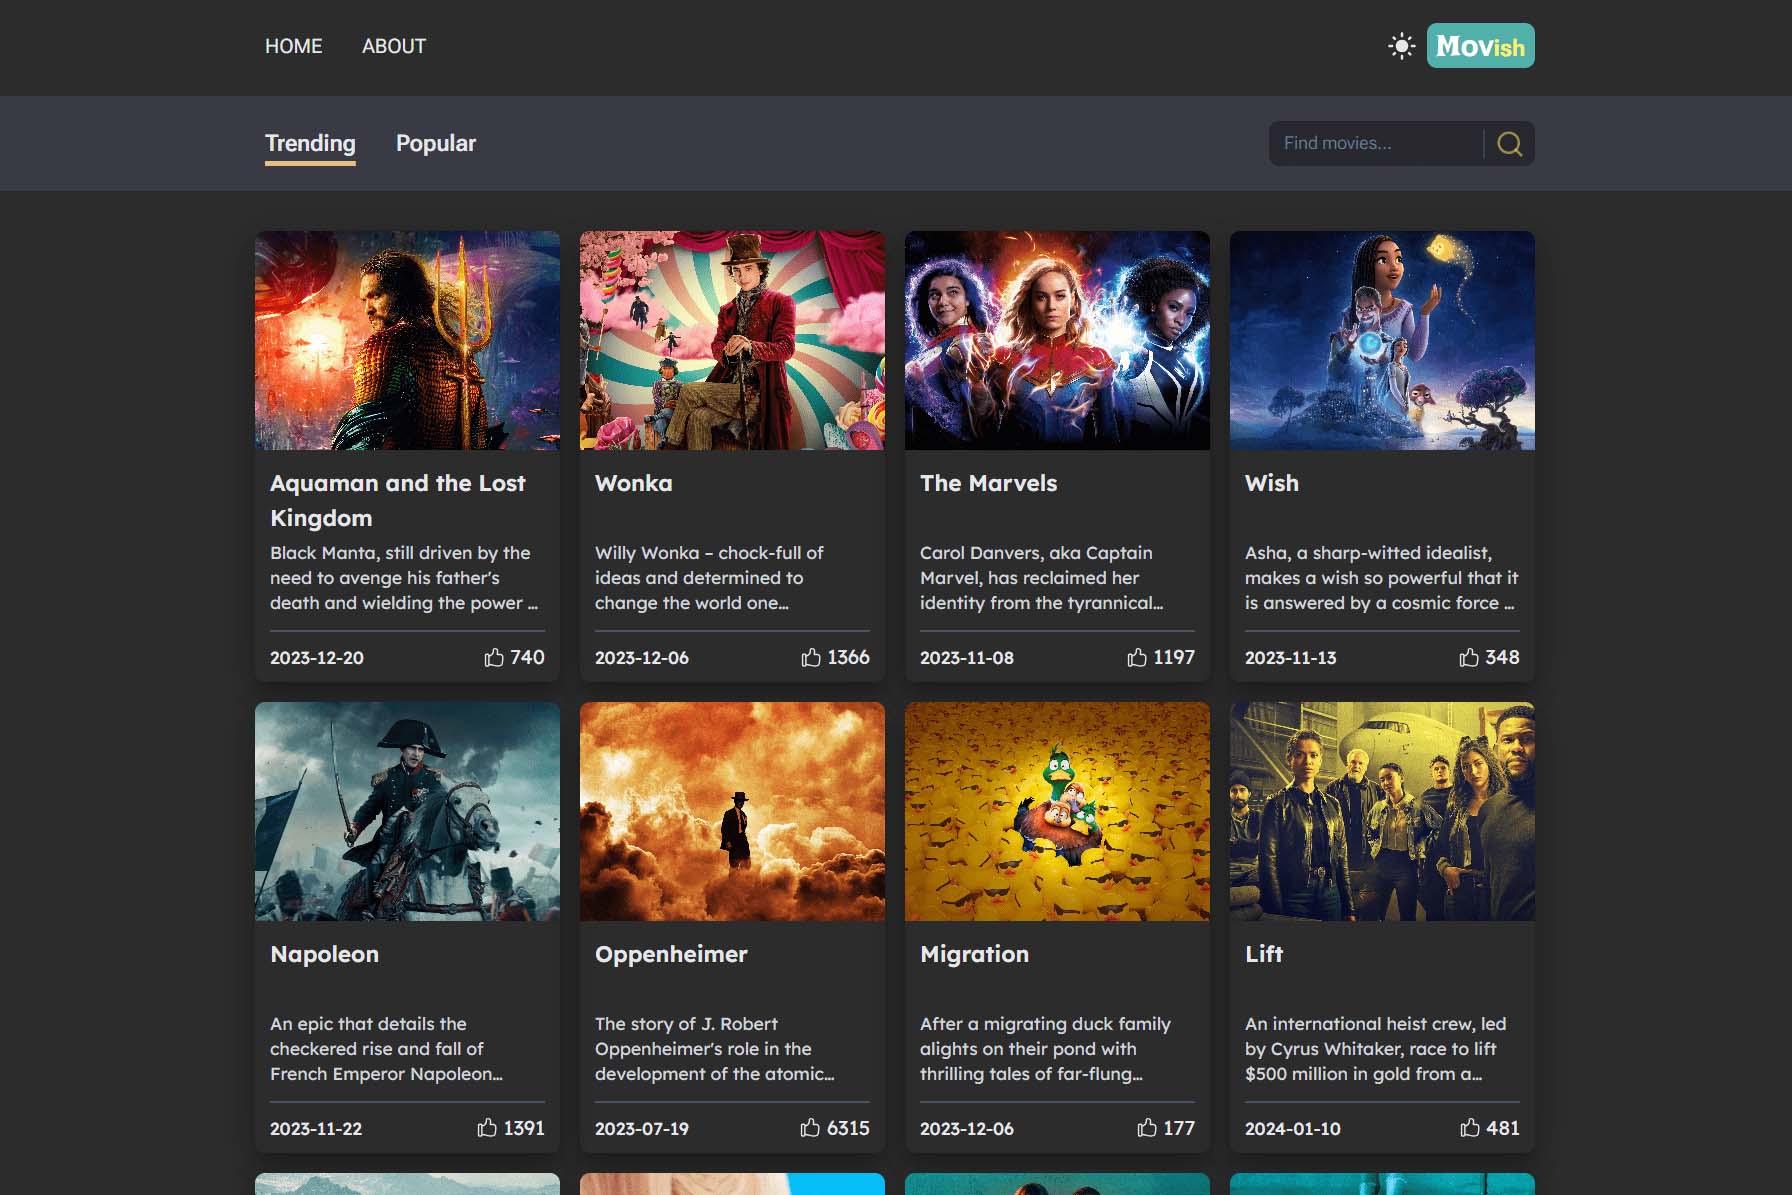Open the HOME navigation link

pyautogui.click(x=293, y=46)
